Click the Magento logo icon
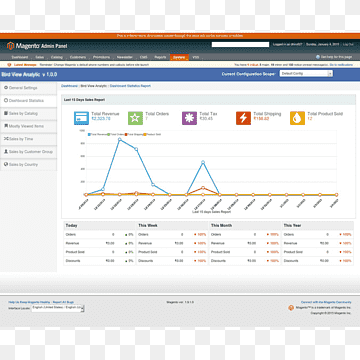The image size is (360, 360). point(11,46)
